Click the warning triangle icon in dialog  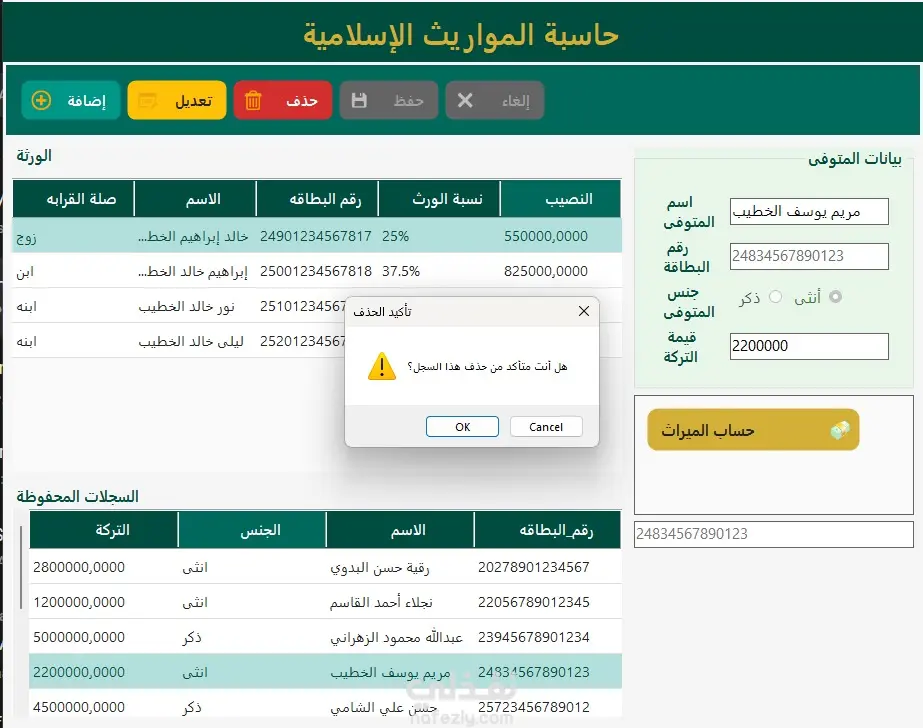click(x=382, y=366)
